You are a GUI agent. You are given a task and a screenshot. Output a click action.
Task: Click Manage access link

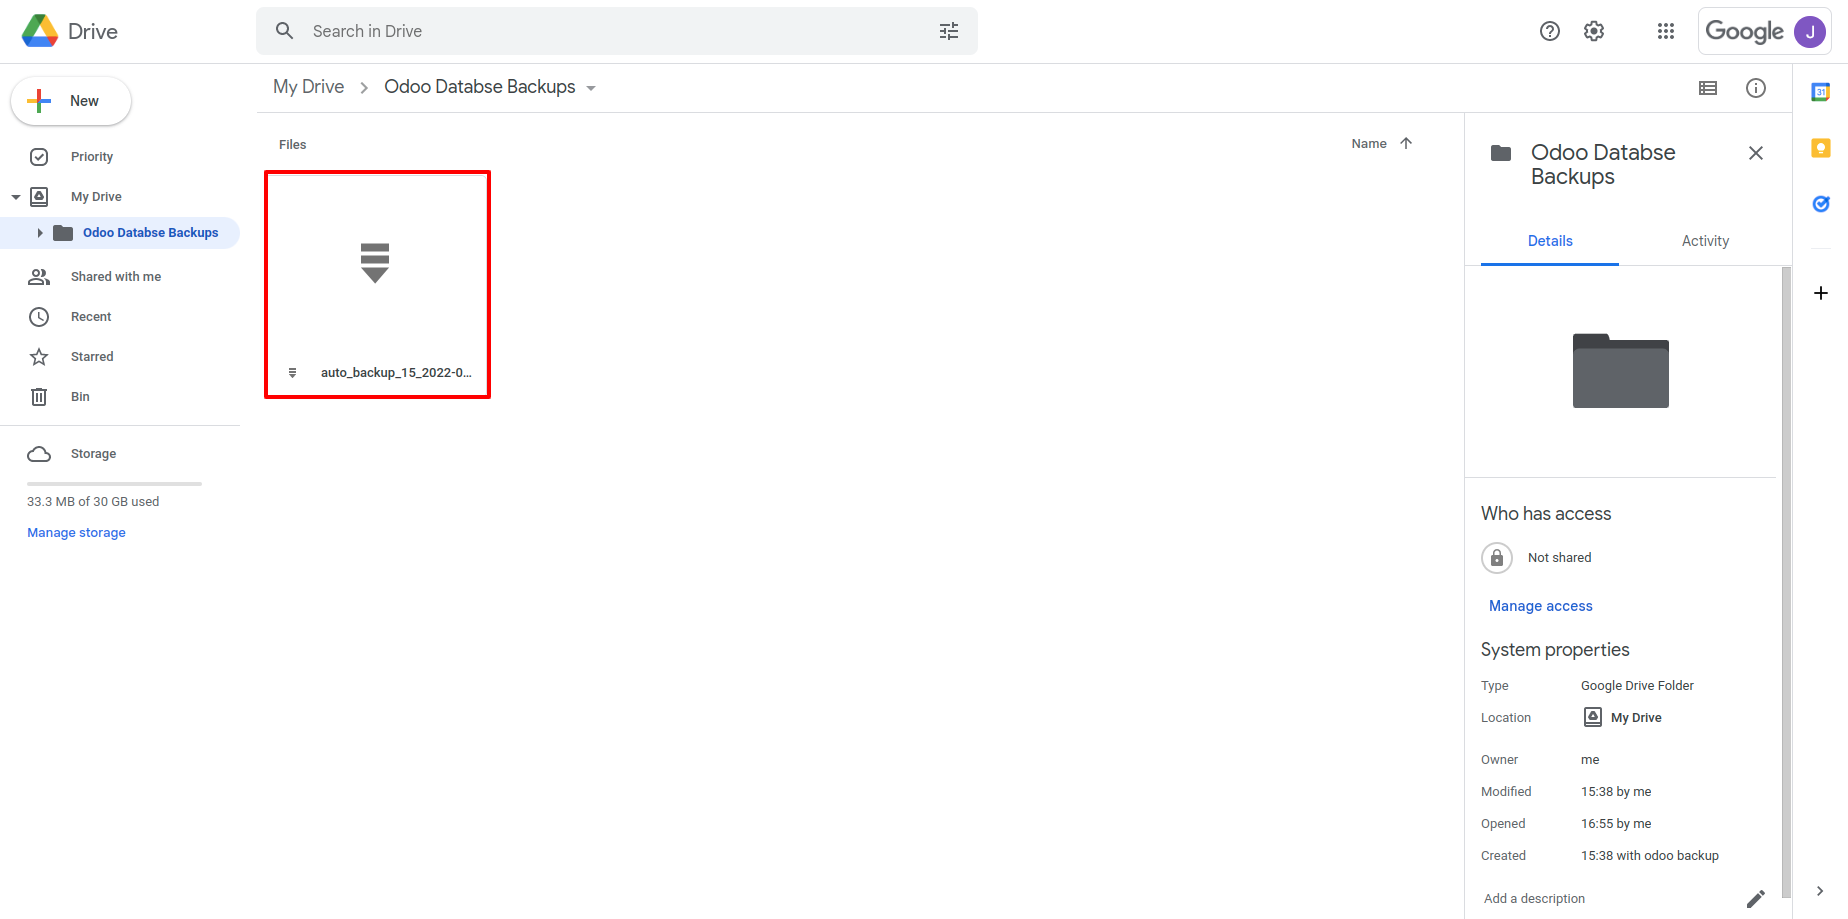1540,606
